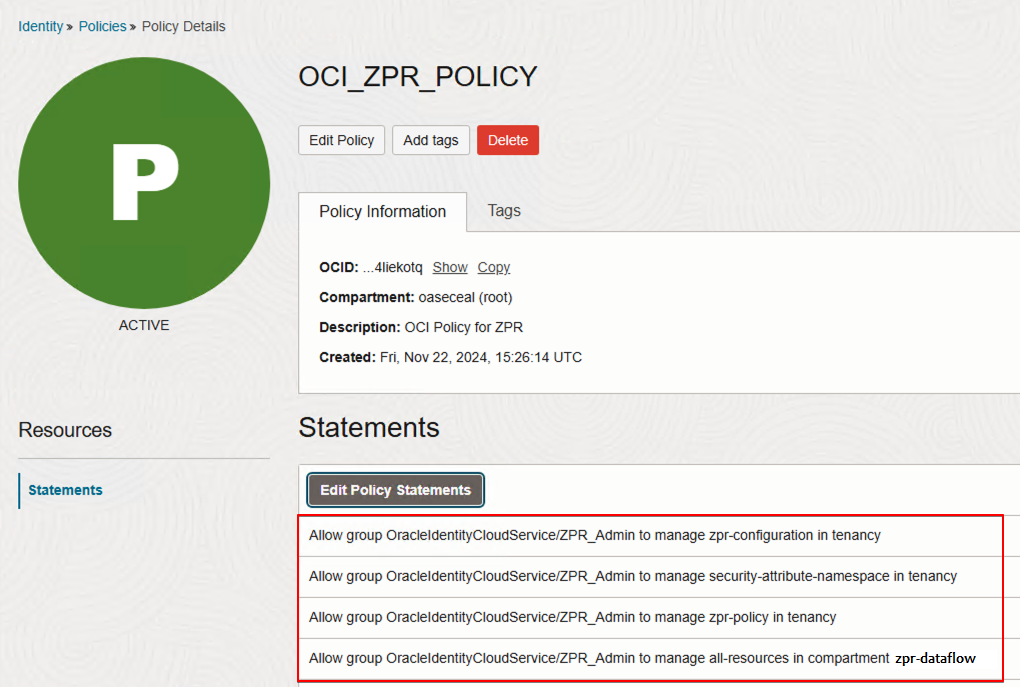Select the zpr-policy in tenancy statement
Viewport: 1020px width, 687px height.
coord(651,617)
